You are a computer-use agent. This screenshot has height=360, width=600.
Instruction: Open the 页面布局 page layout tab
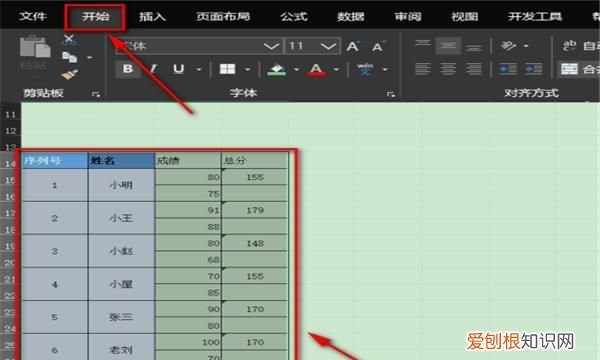pyautogui.click(x=223, y=16)
